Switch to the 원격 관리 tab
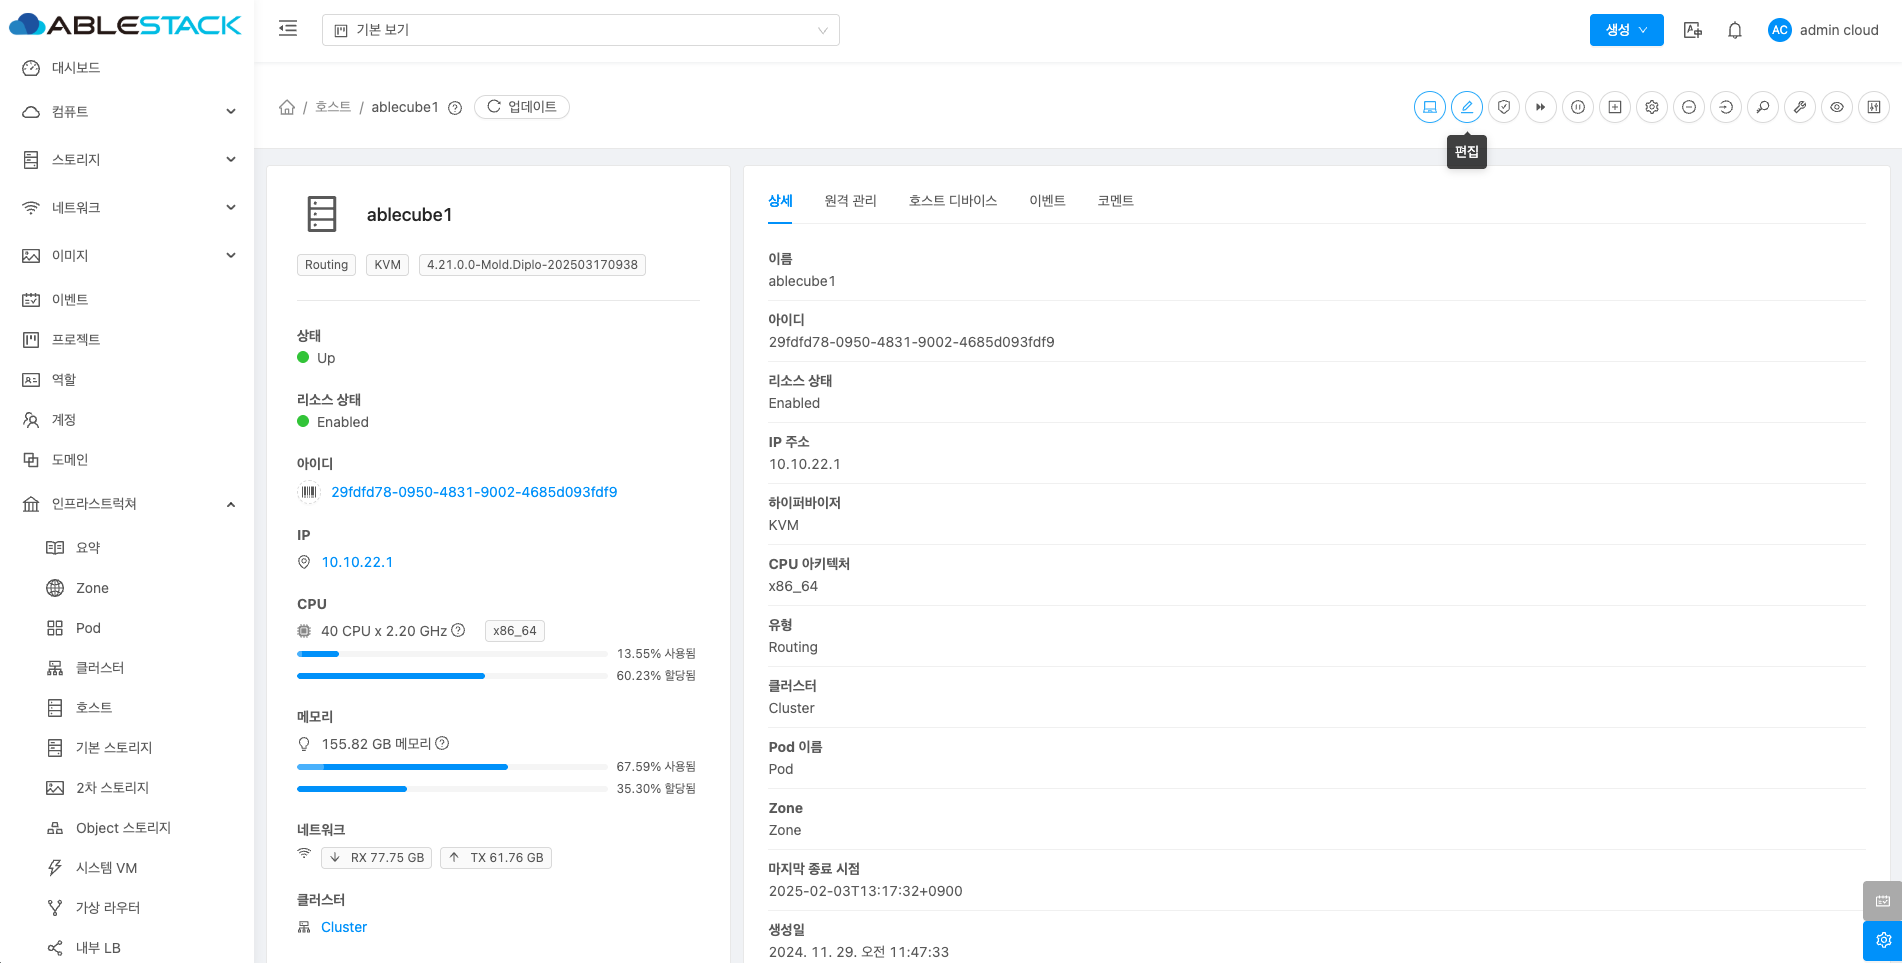Image resolution: width=1902 pixels, height=963 pixels. click(850, 201)
